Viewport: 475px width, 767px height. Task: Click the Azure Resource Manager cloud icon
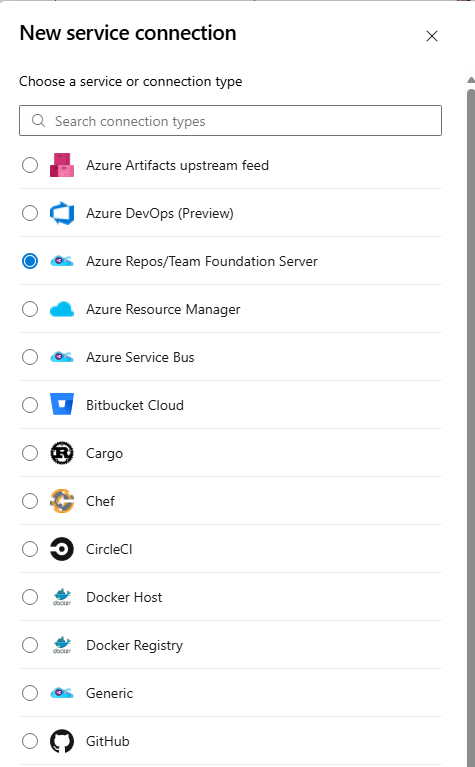pos(62,309)
